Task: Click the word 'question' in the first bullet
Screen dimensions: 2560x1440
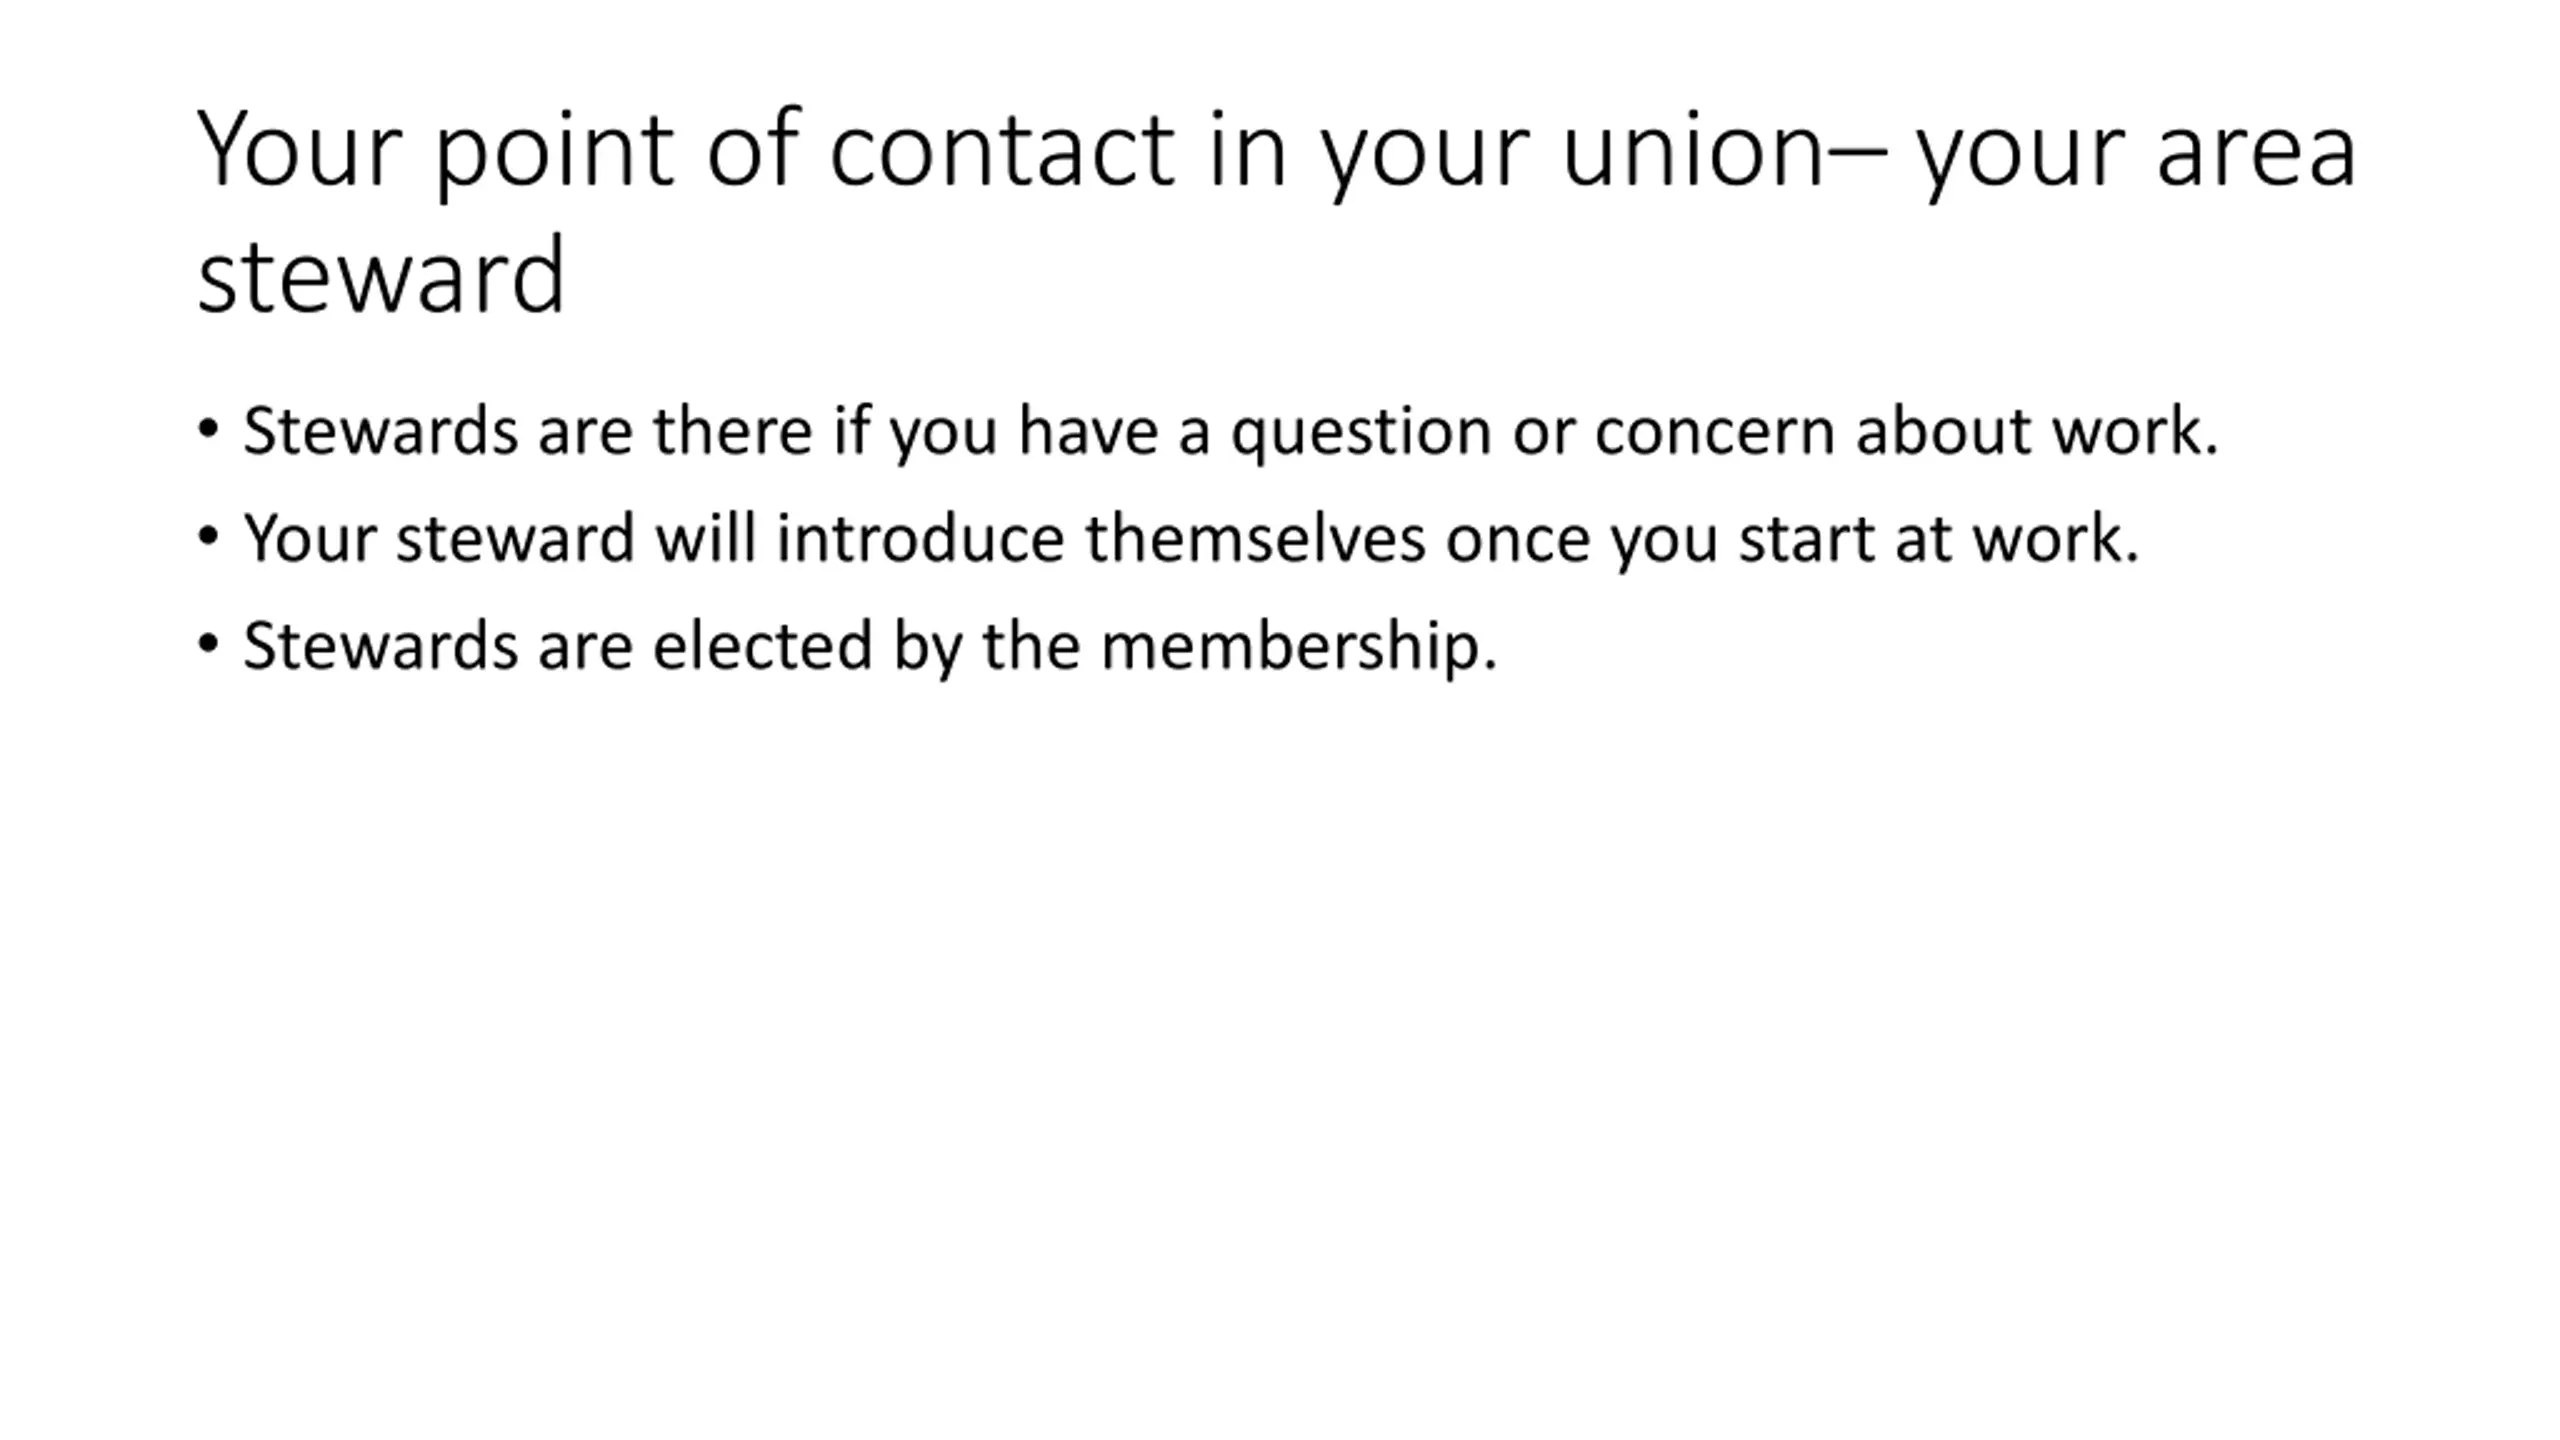Action: pyautogui.click(x=1362, y=433)
